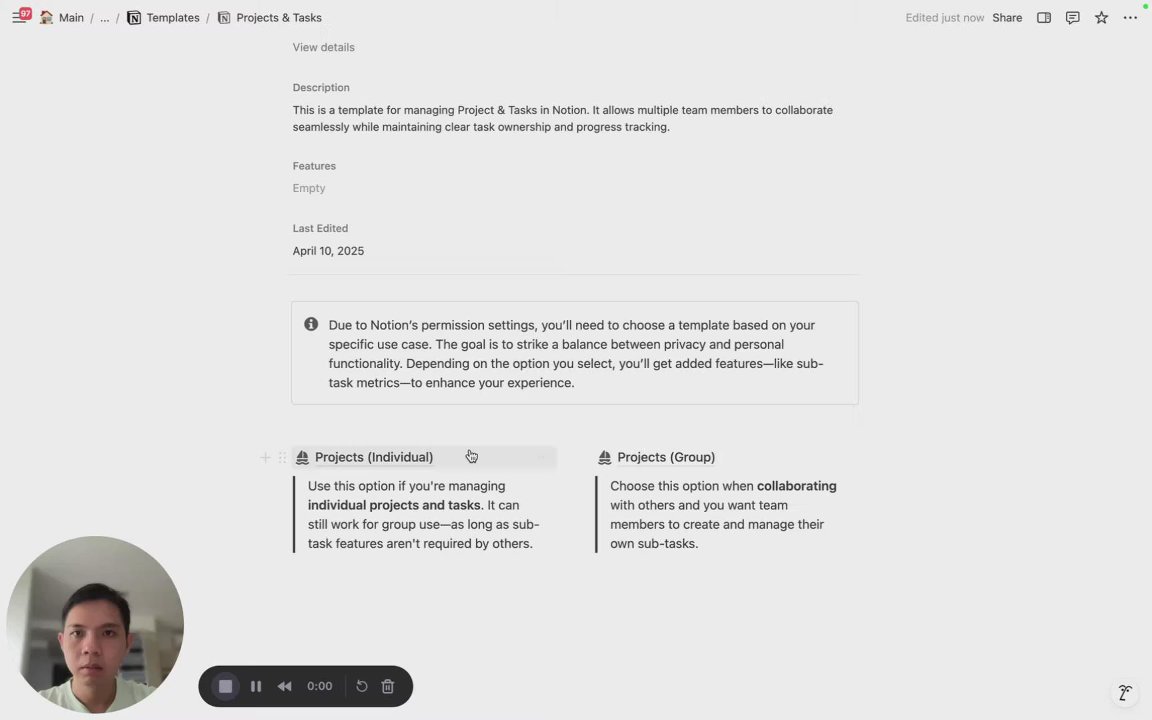The image size is (1152, 720).
Task: Open the sidebar hamburger menu
Action: tap(18, 18)
